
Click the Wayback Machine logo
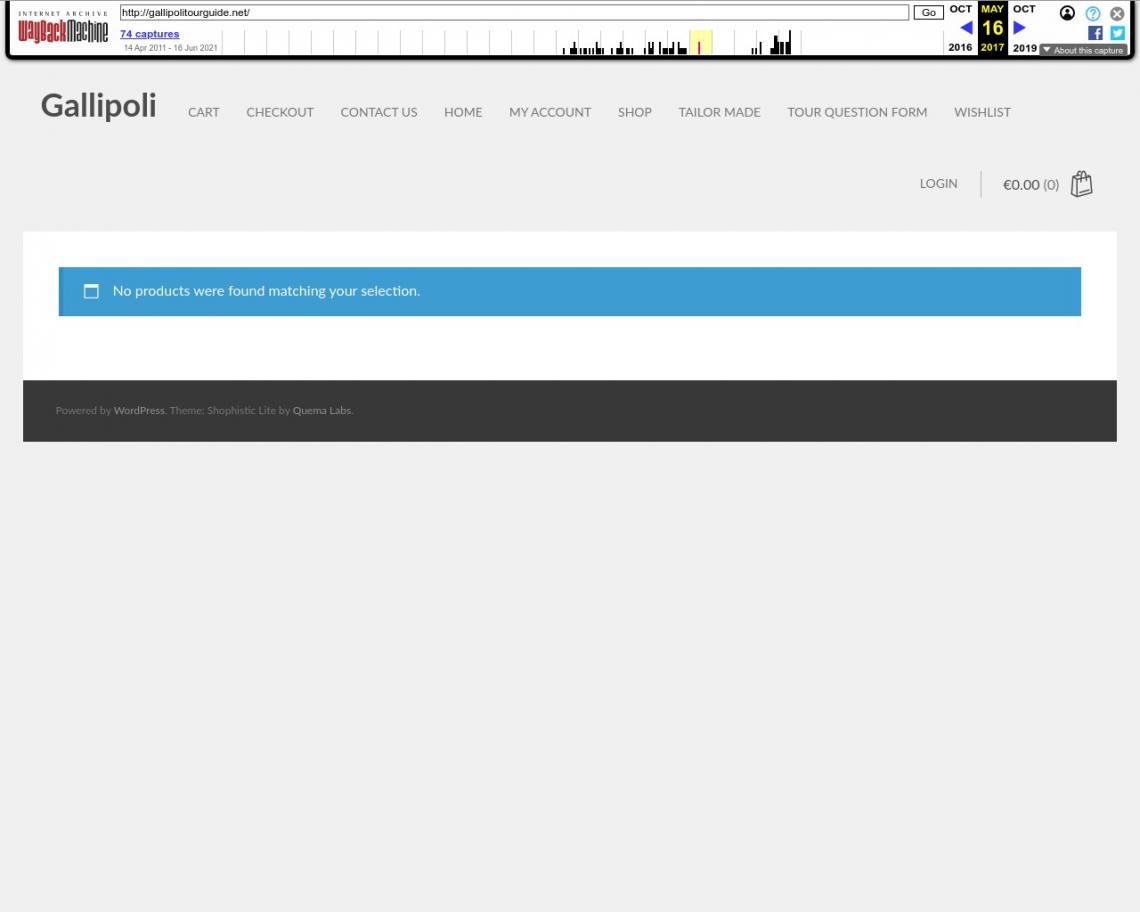63,31
